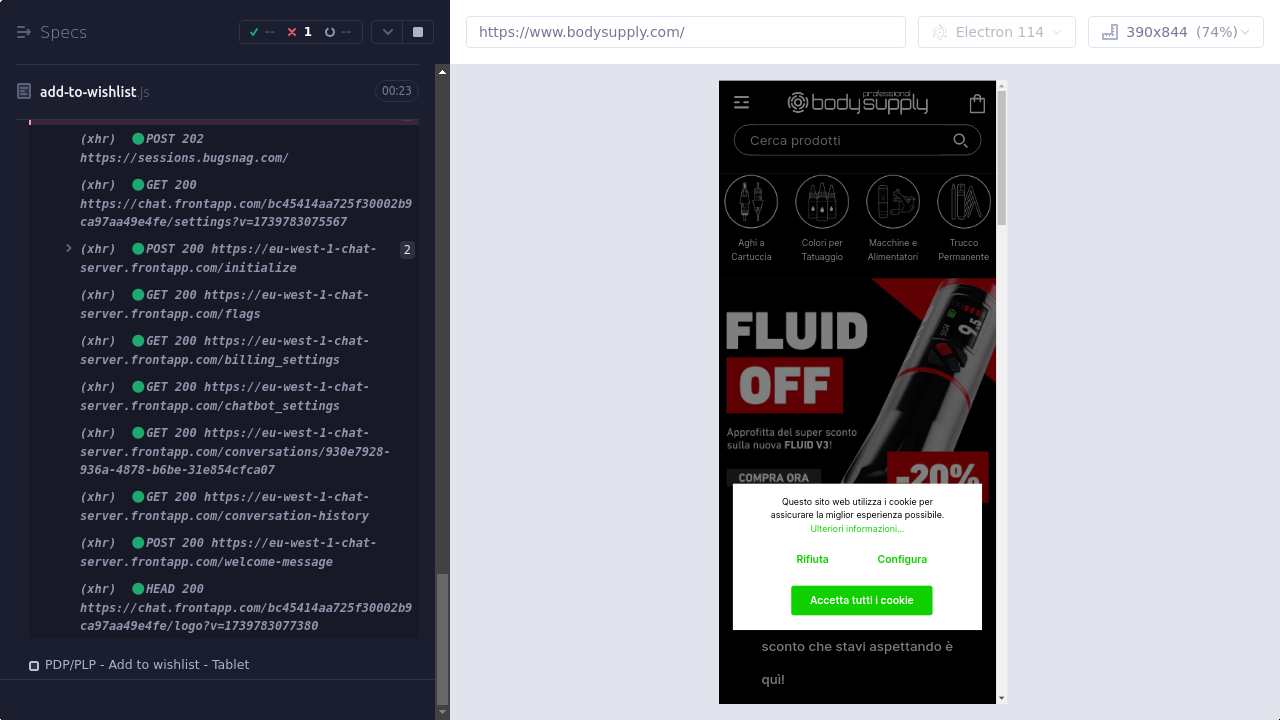Open the Electron 114 browser dropdown
This screenshot has width=1280, height=720.
996,32
